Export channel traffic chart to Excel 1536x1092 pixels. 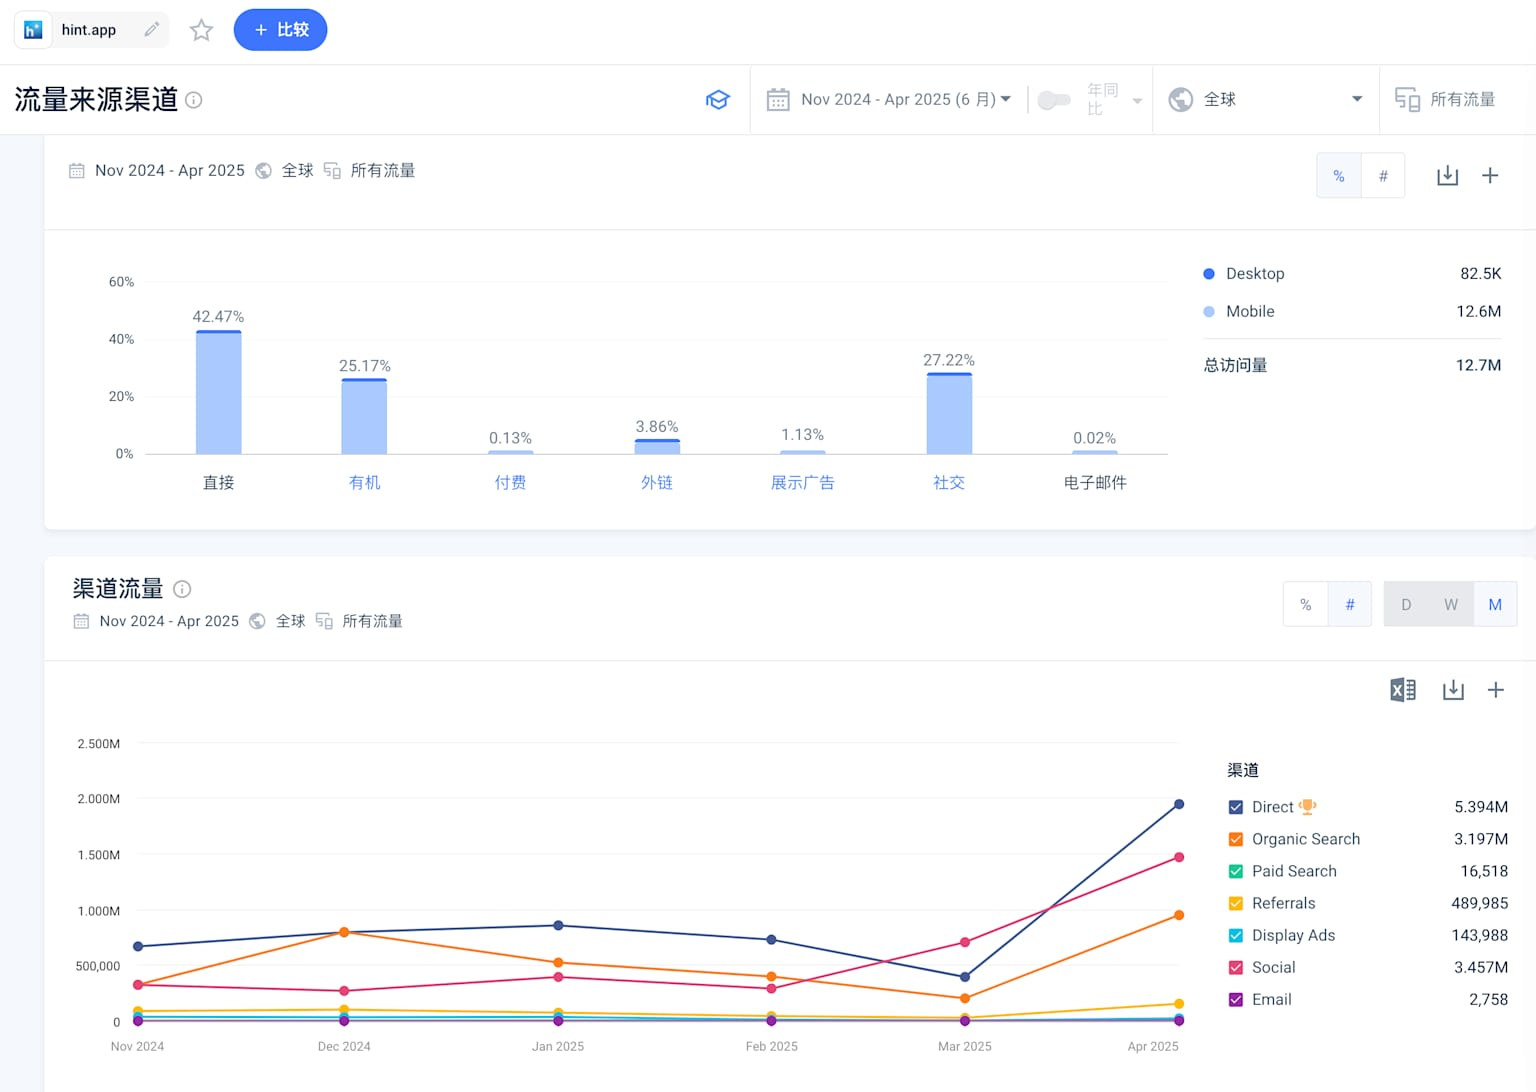1402,690
